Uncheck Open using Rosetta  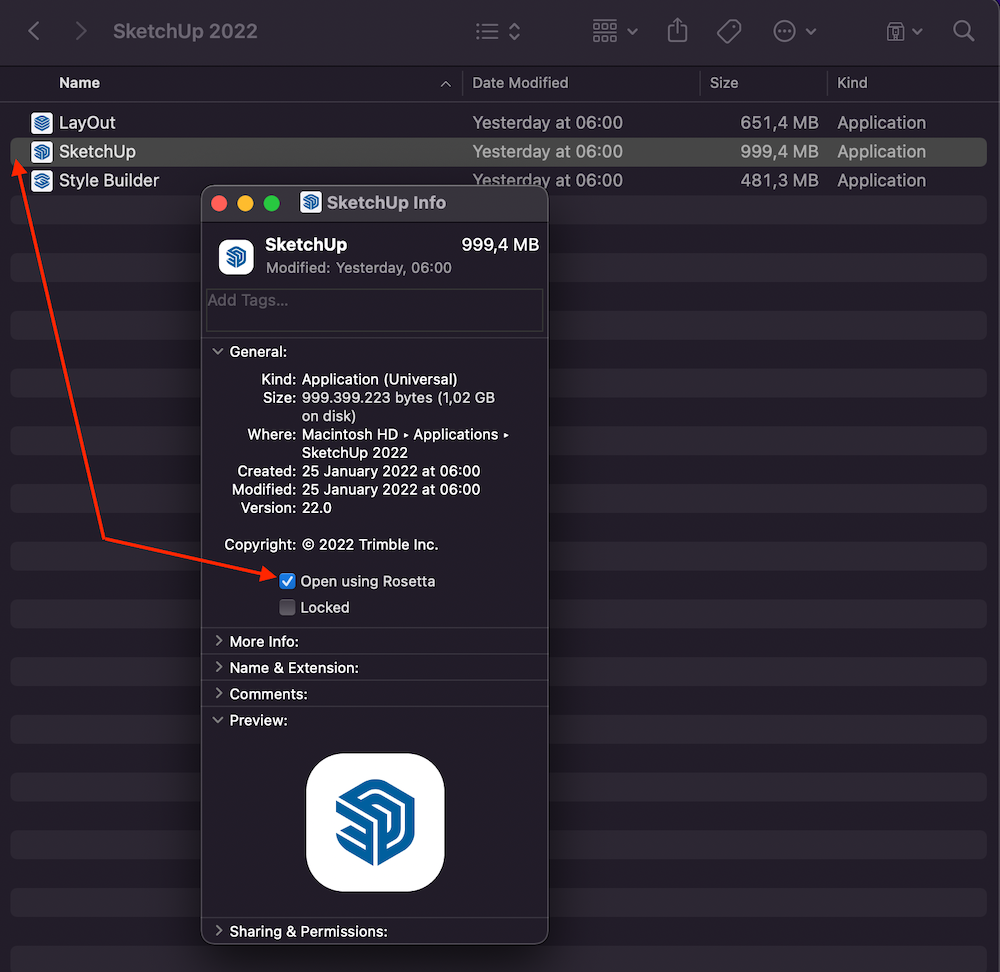click(x=288, y=581)
